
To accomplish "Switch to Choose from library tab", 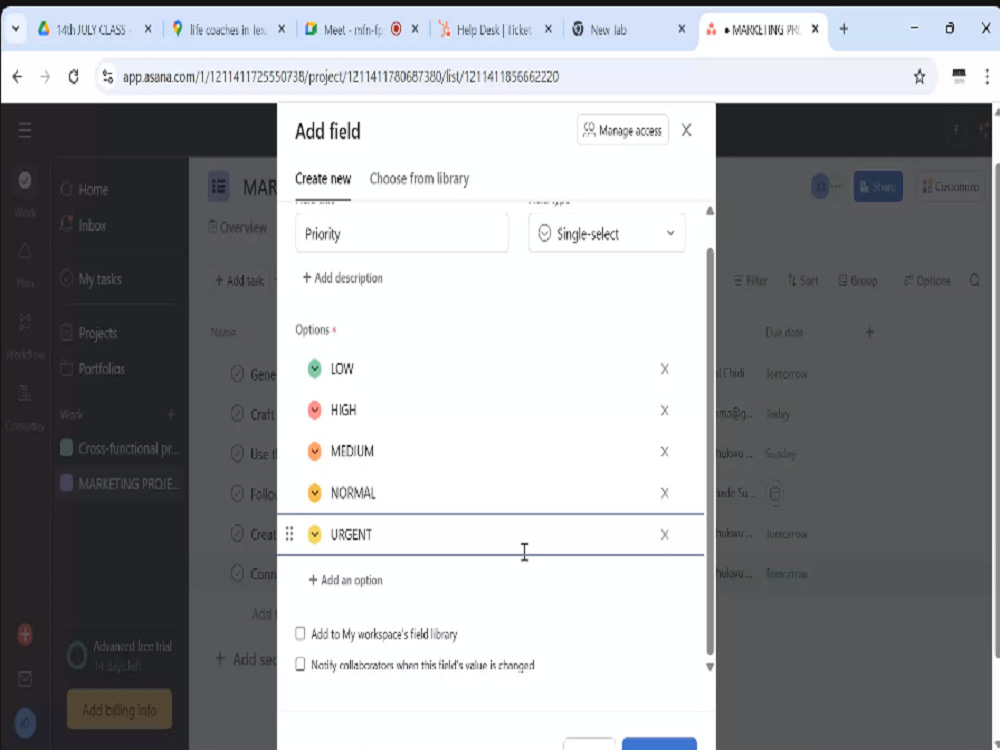I will tap(419, 179).
